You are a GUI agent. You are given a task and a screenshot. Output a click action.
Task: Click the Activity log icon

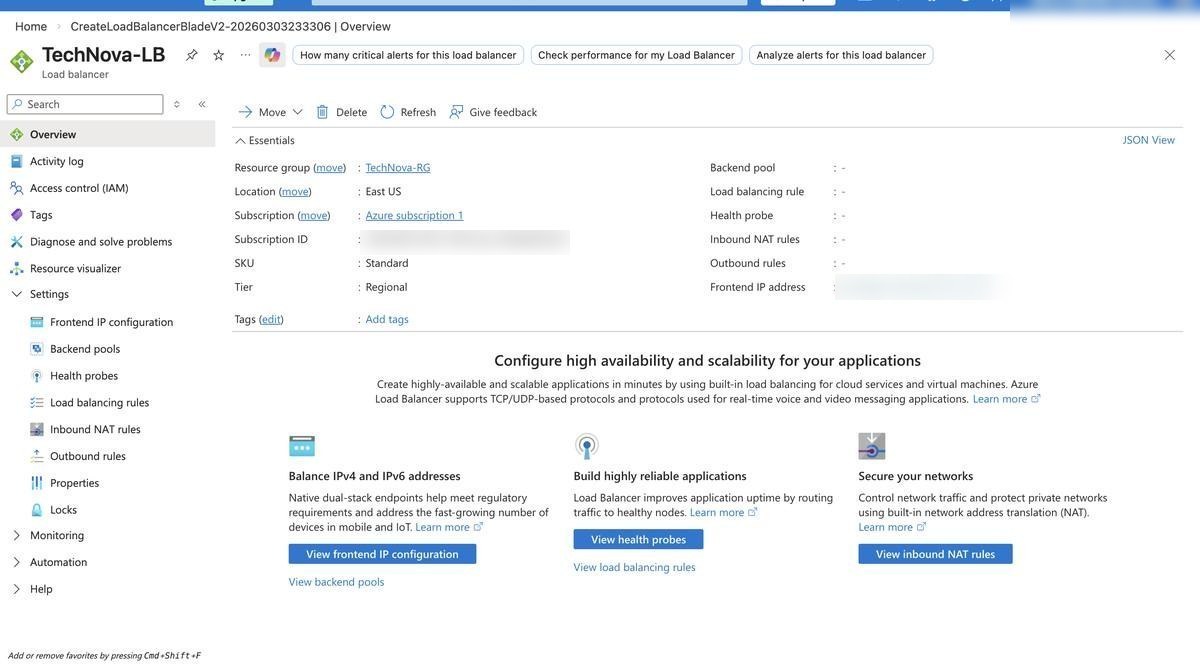pyautogui.click(x=16, y=161)
